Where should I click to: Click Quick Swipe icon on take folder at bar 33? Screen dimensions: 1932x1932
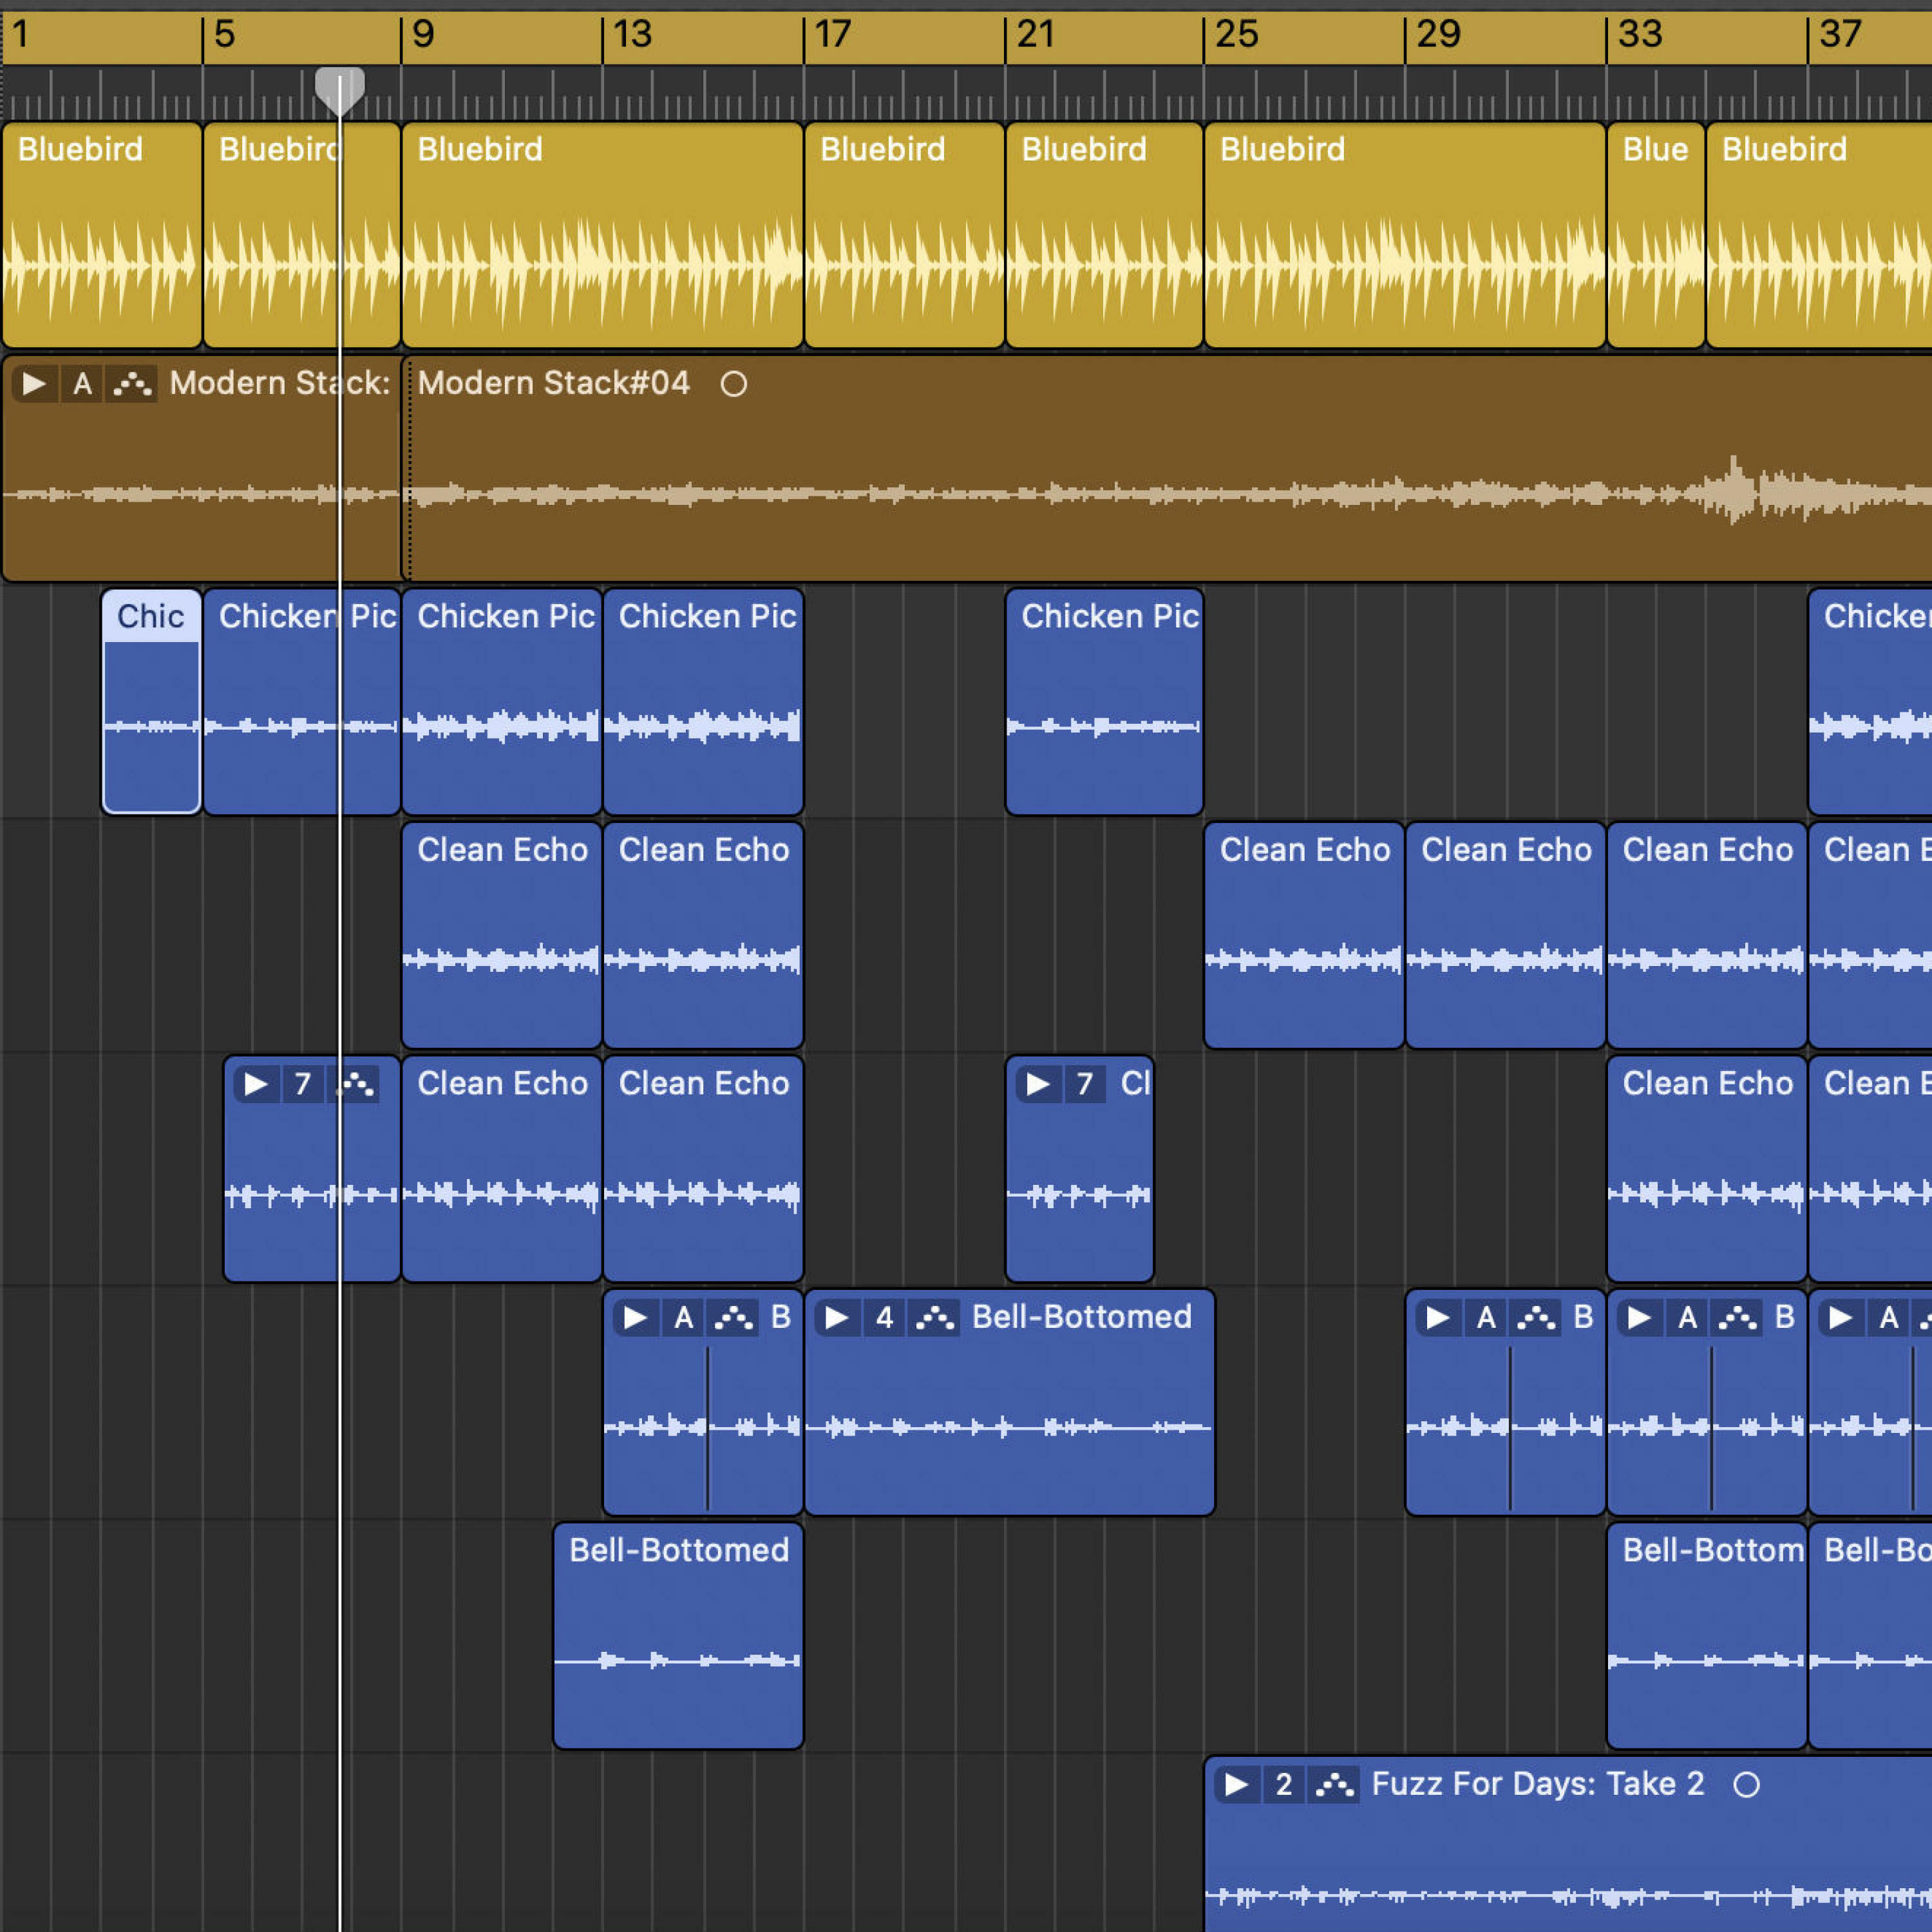(x=1737, y=1318)
